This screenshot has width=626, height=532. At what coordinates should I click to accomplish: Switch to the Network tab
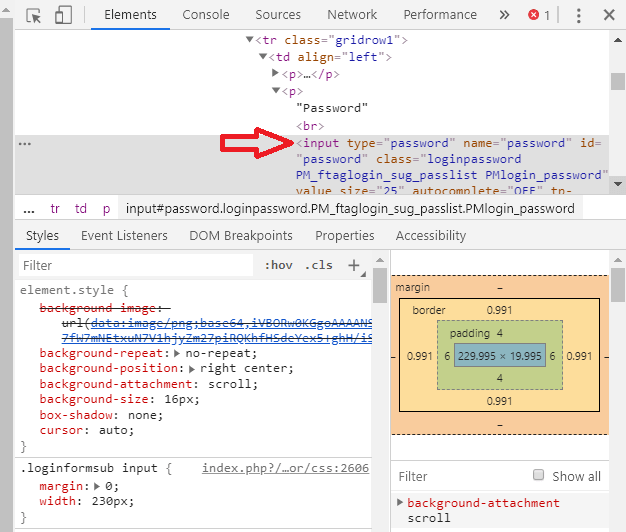click(352, 15)
